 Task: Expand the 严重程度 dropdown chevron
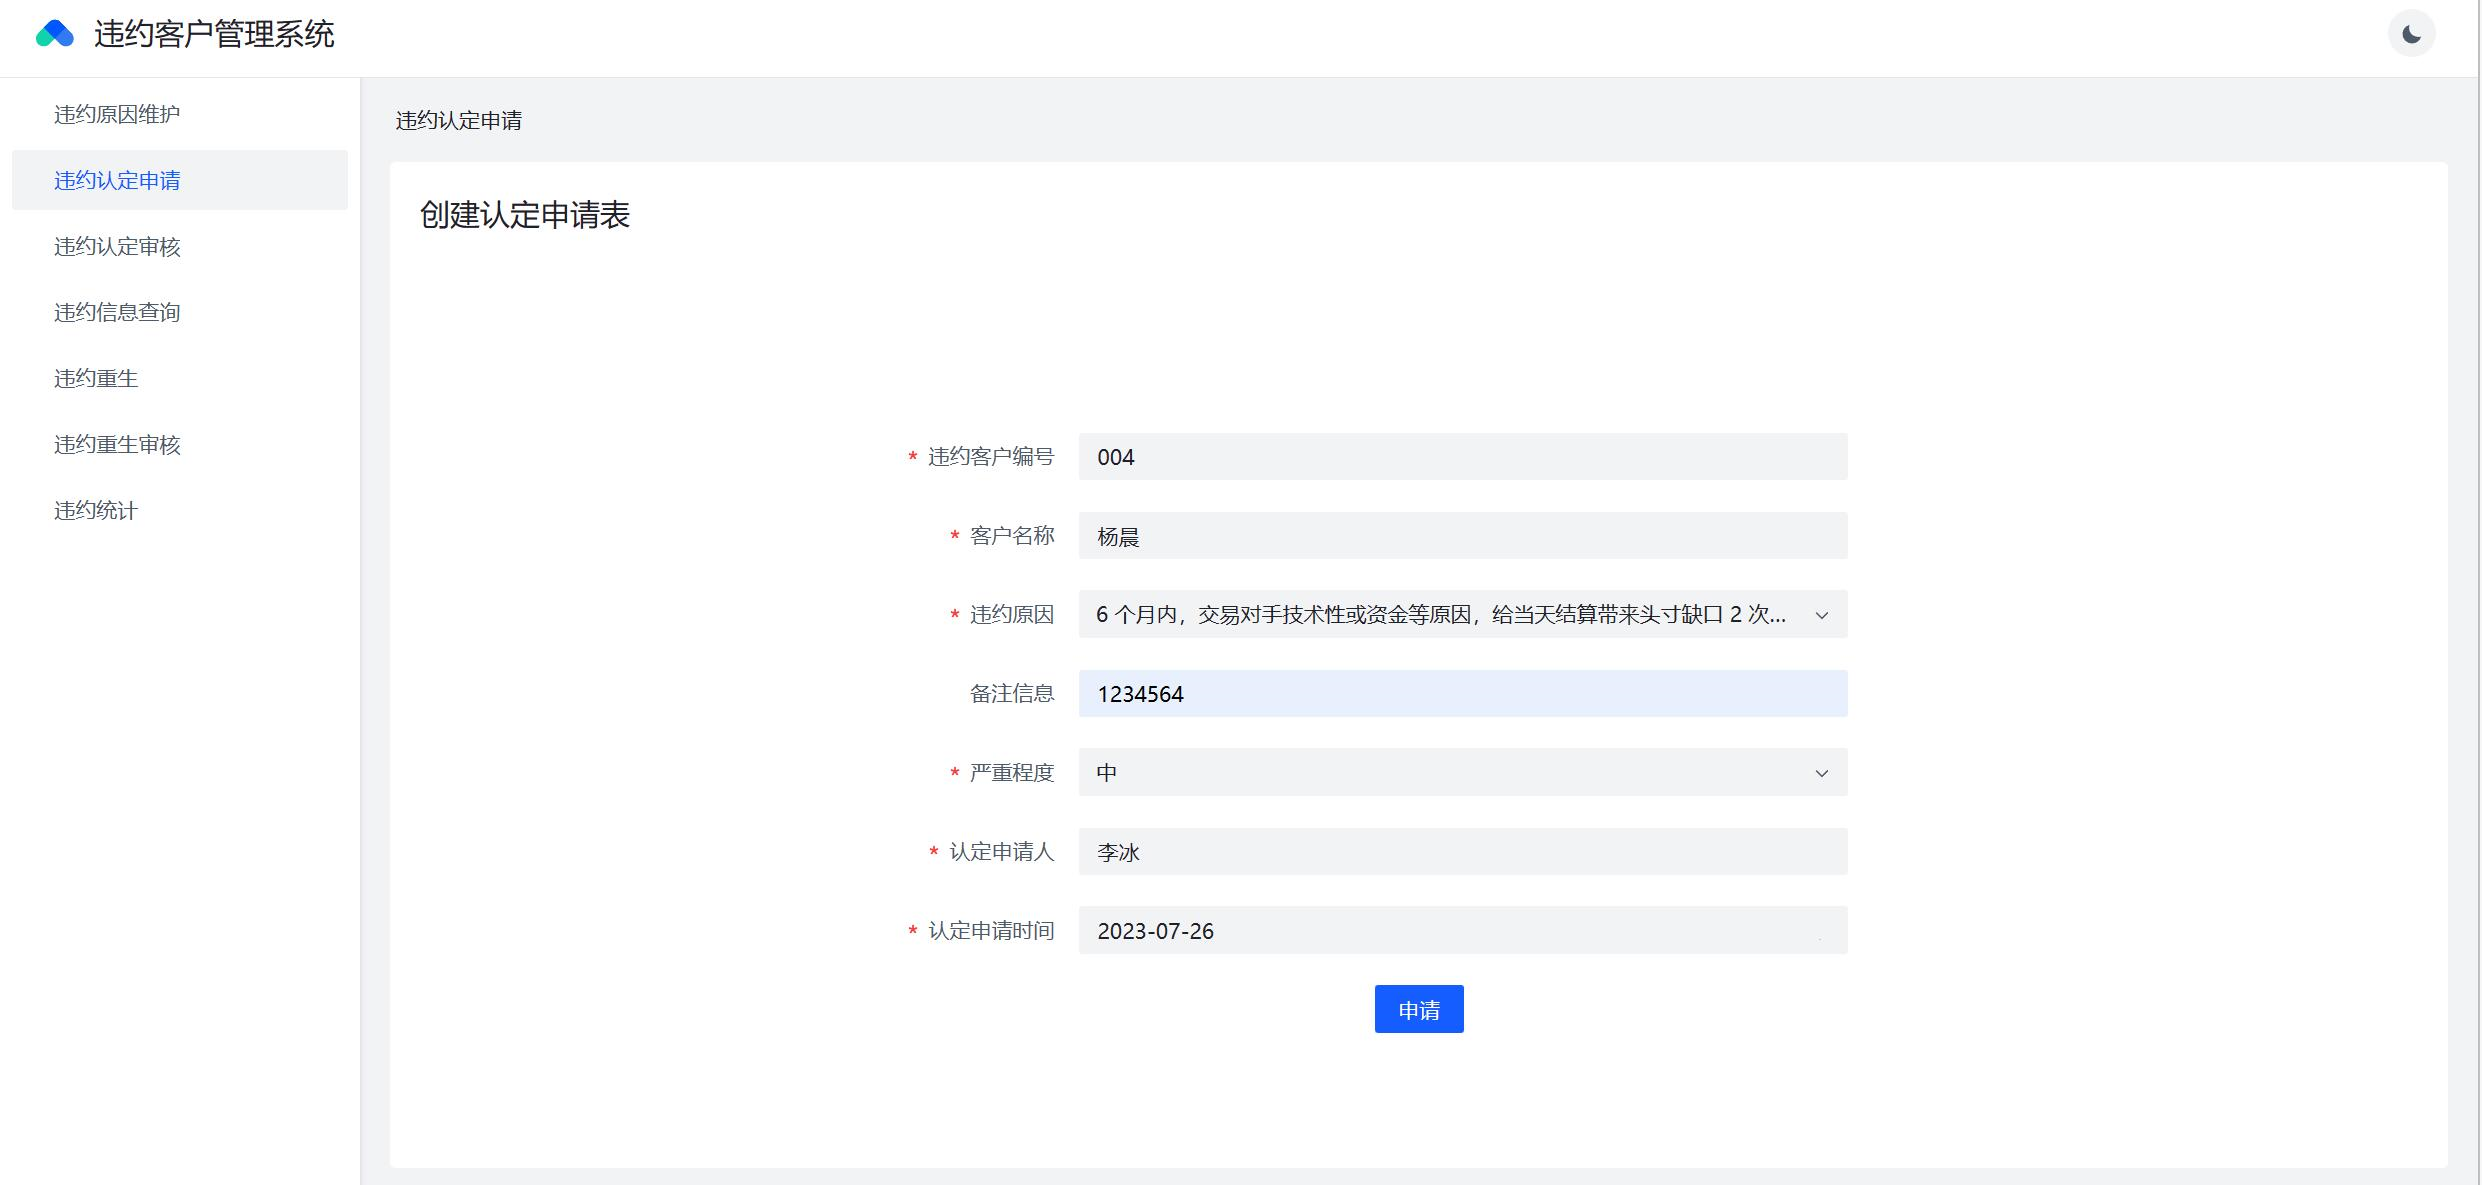[1821, 773]
